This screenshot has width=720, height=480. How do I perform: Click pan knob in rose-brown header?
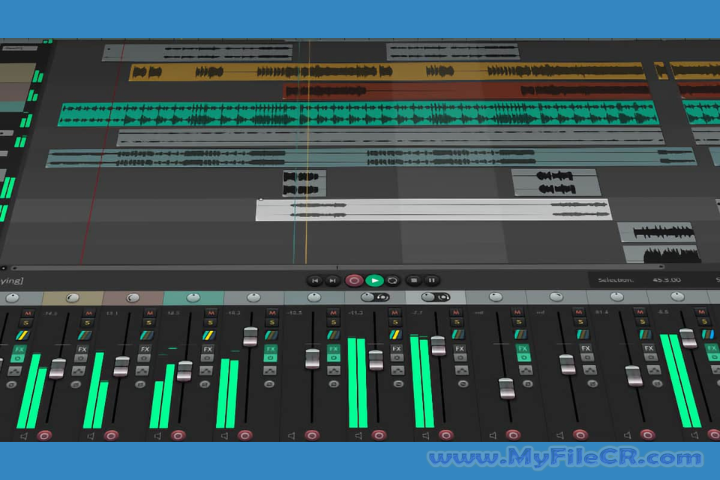133,298
